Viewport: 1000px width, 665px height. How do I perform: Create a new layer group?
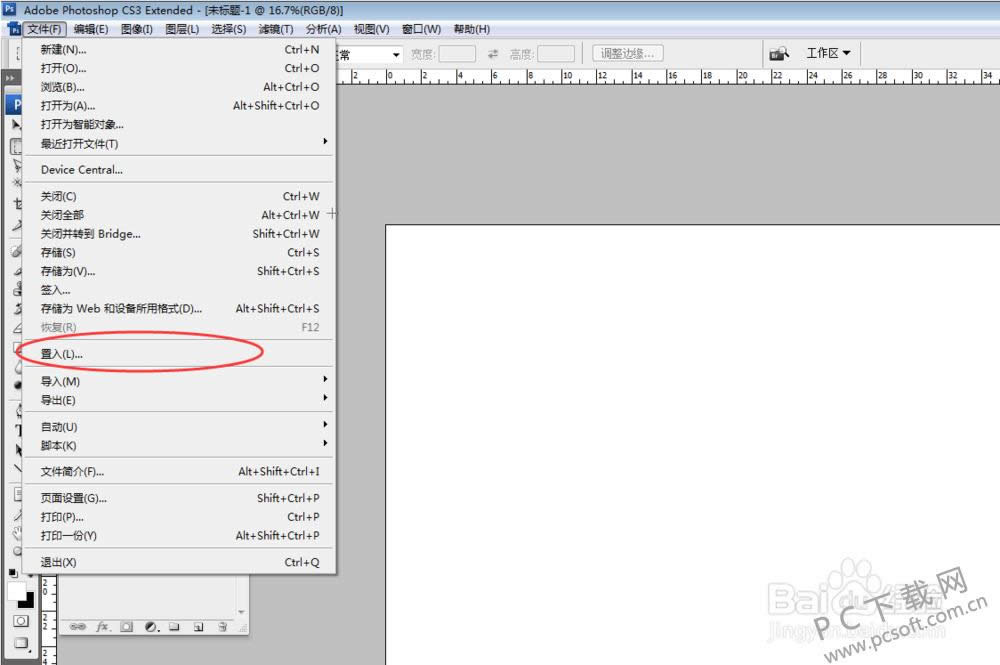point(174,627)
